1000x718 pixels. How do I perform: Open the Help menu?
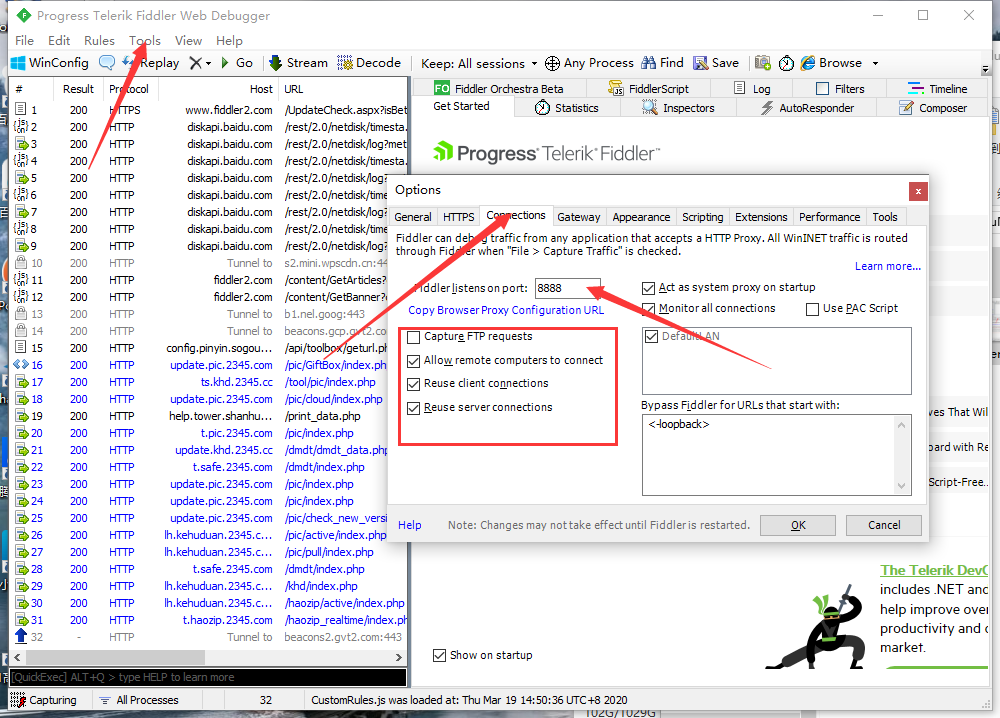click(229, 40)
